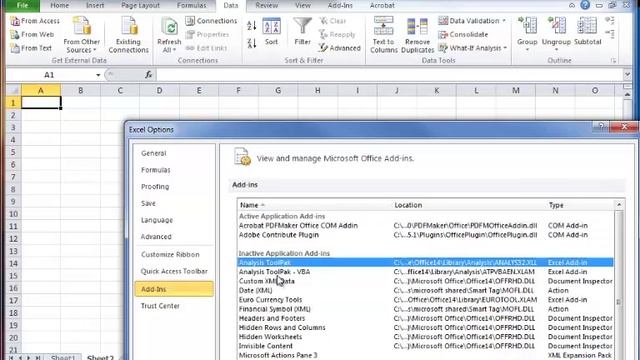Expand the formula bar
640x360 pixels.
click(627, 75)
